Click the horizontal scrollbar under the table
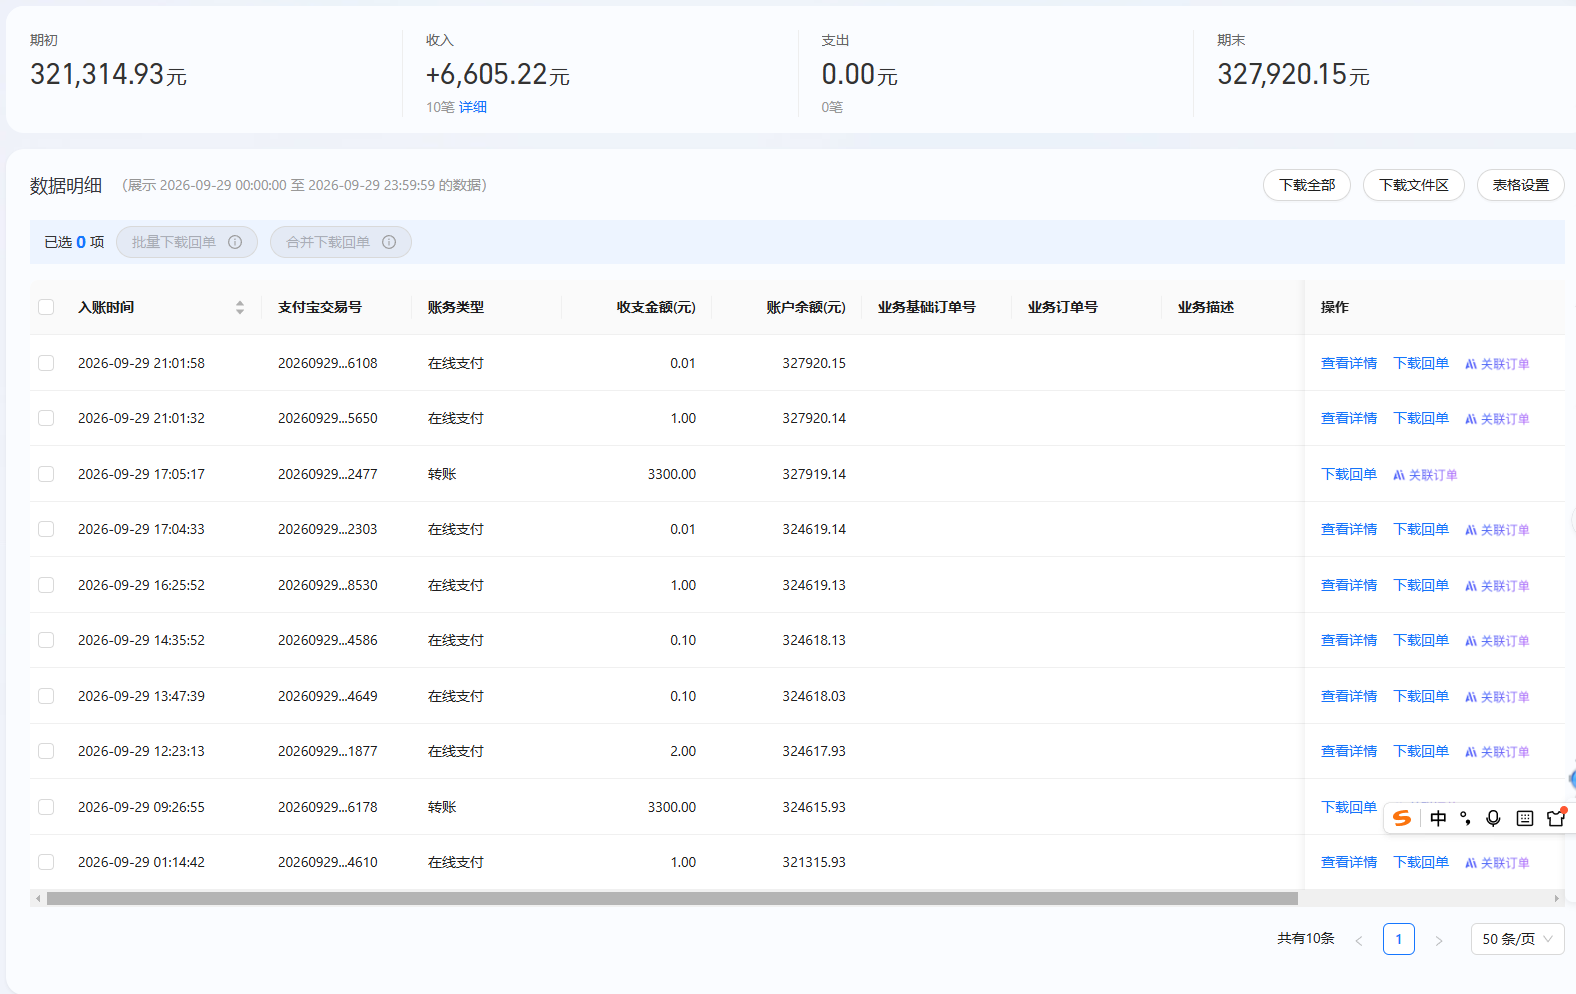The height and width of the screenshot is (994, 1576). 672,898
